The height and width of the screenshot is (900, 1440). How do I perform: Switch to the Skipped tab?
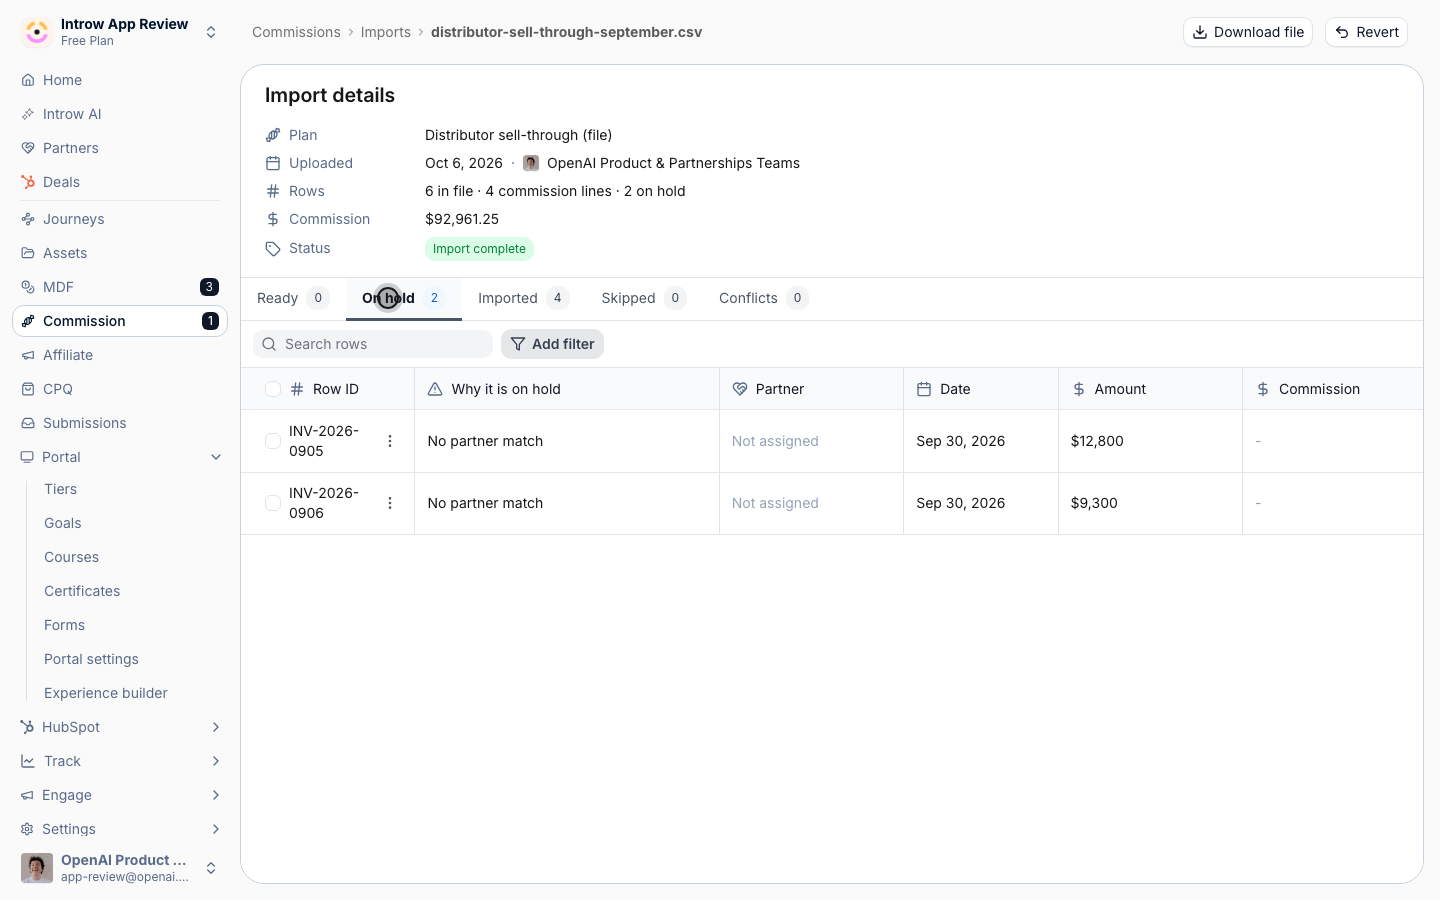(644, 298)
